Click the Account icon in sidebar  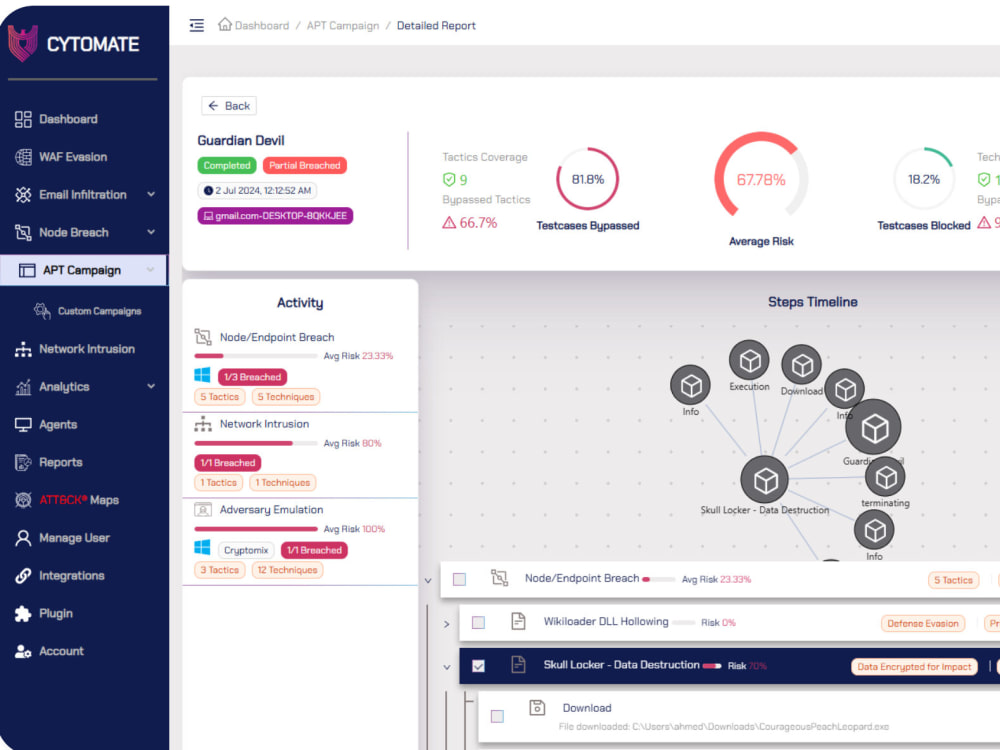click(23, 651)
